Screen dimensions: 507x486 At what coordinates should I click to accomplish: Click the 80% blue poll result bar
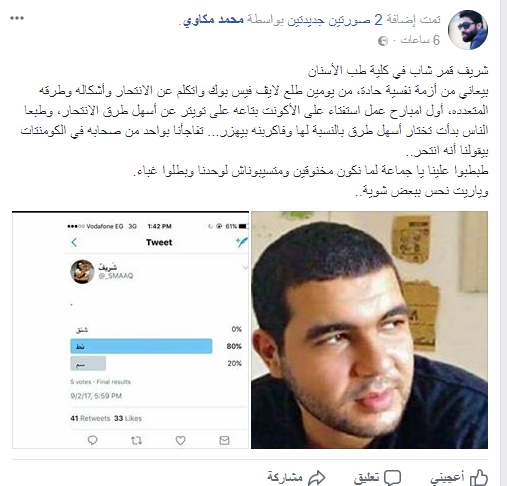point(141,346)
